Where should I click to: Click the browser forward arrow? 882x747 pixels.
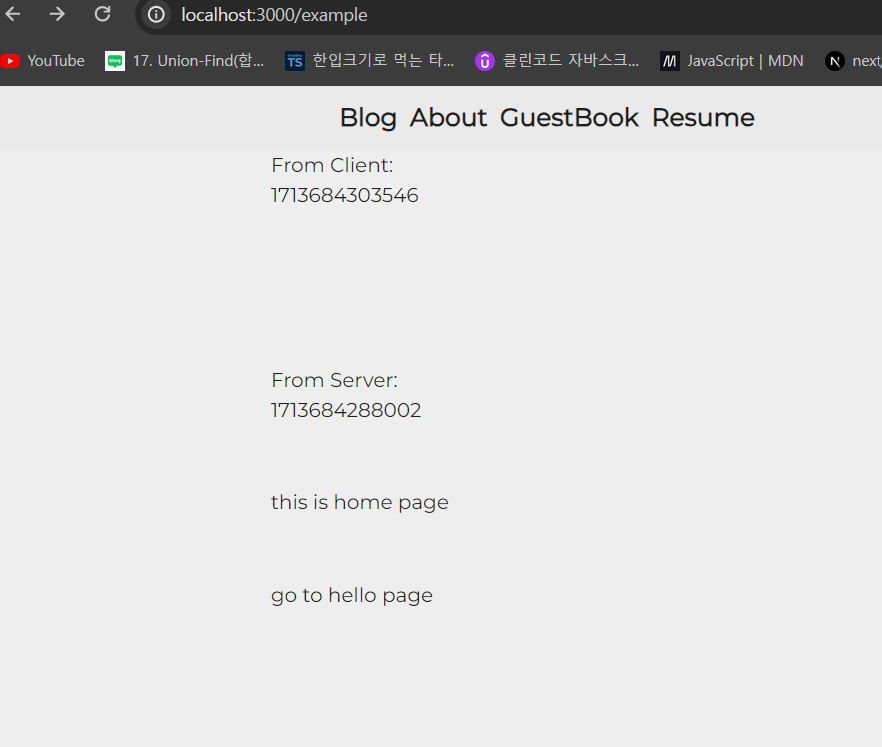tap(57, 14)
